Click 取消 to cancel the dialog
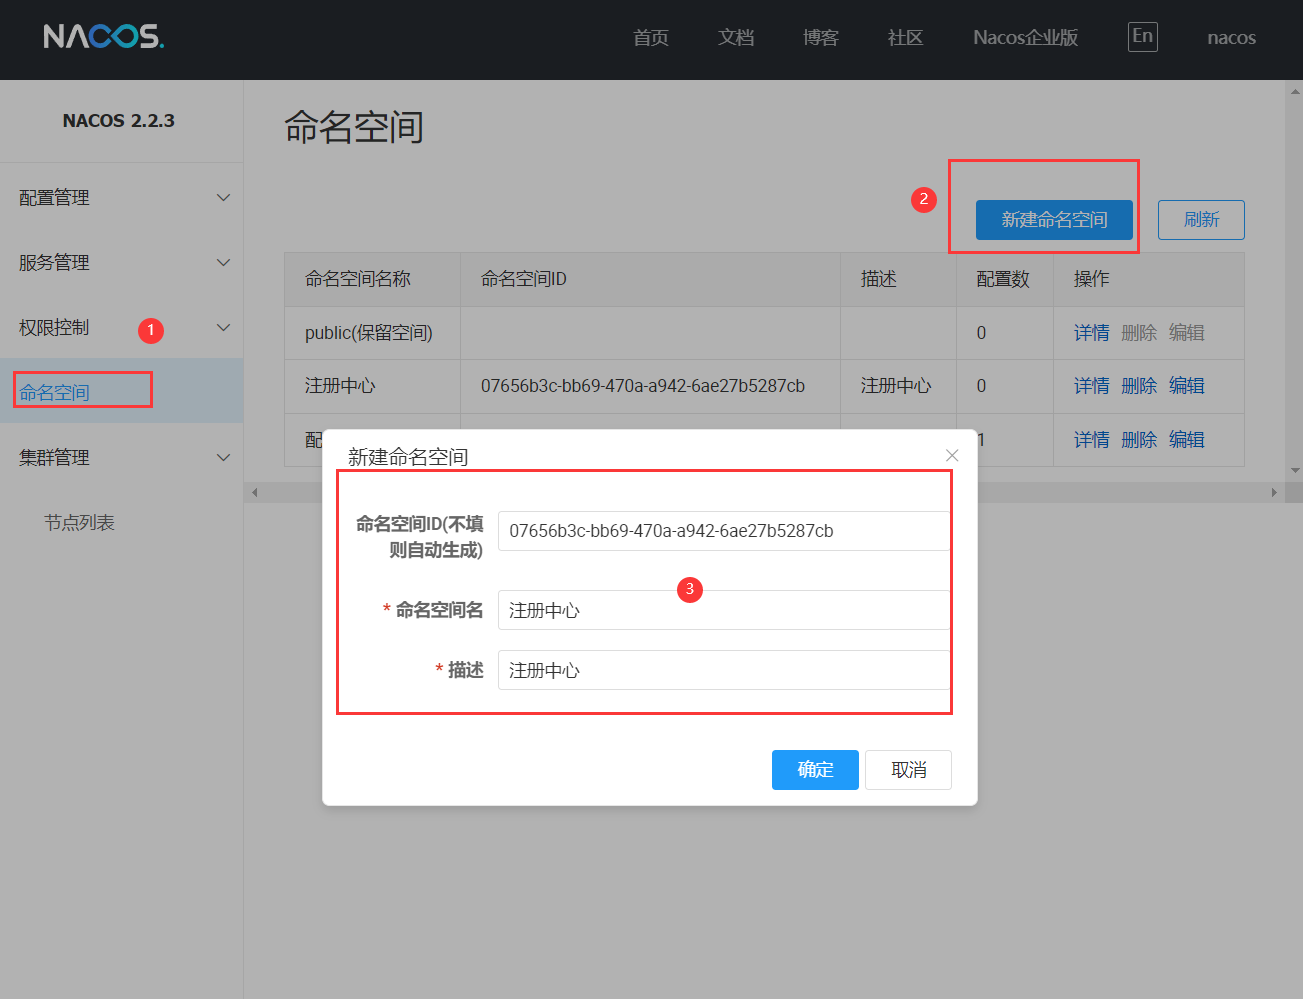 [908, 770]
